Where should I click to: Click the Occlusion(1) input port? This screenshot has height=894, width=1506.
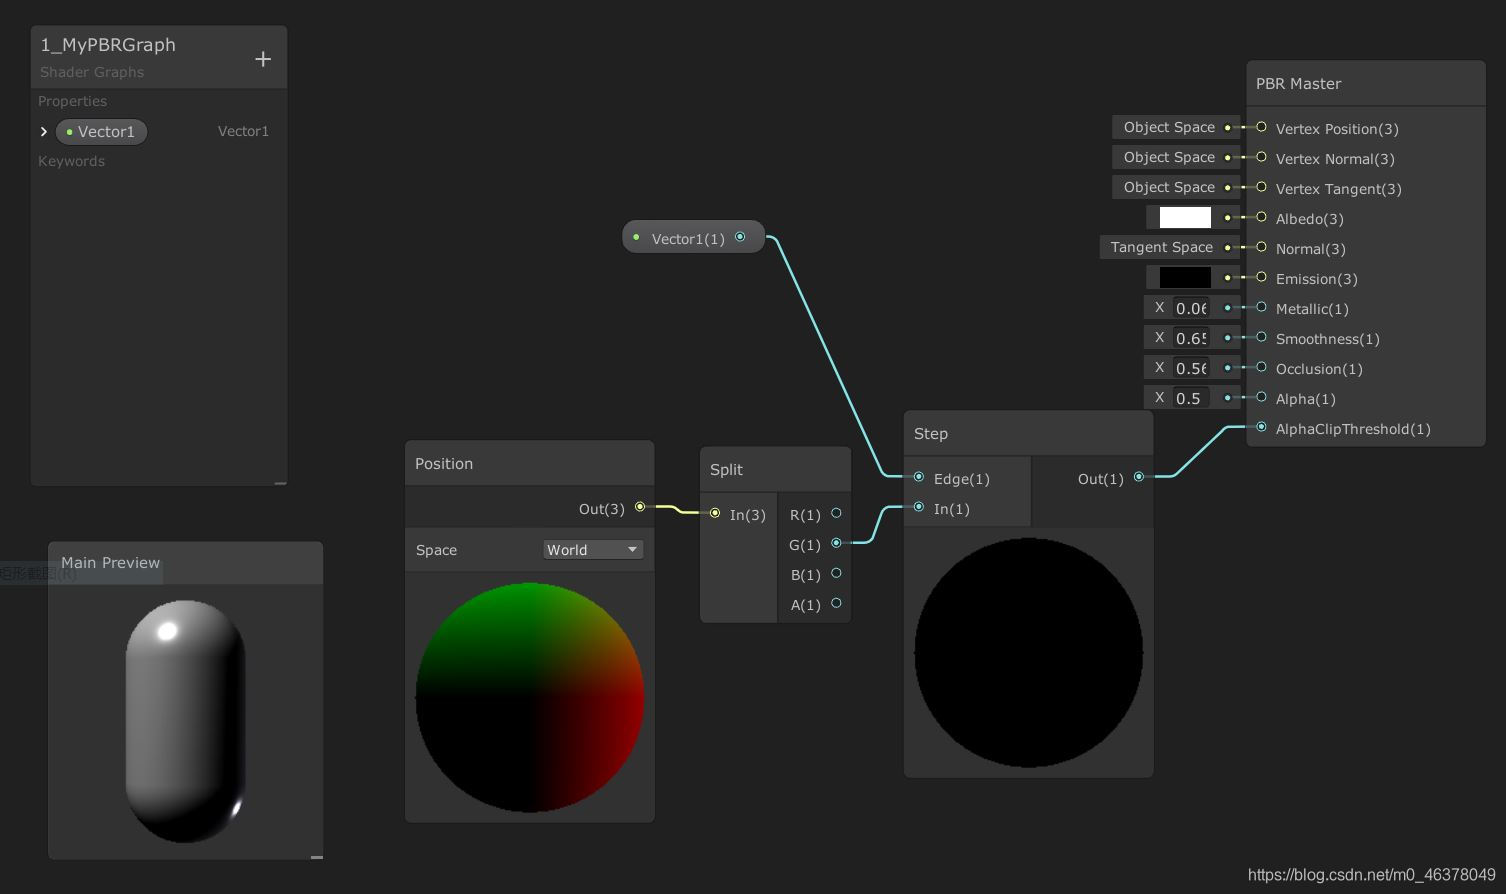tap(1261, 367)
